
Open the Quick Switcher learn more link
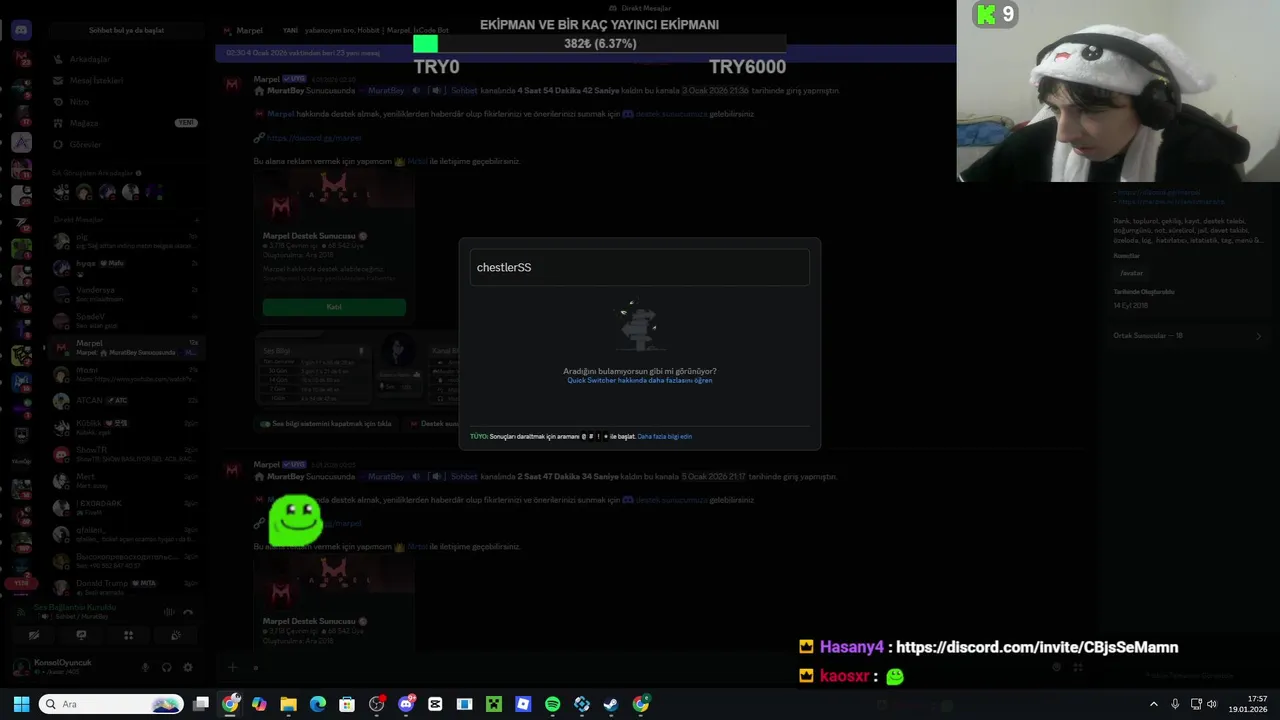pos(639,381)
